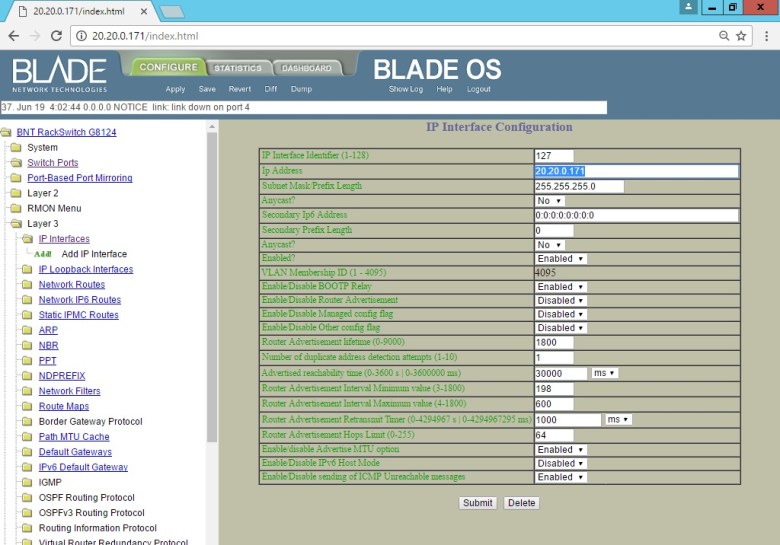
Task: Open Enable/Disable IPv6 Host Mode dropdown
Action: tap(561, 464)
